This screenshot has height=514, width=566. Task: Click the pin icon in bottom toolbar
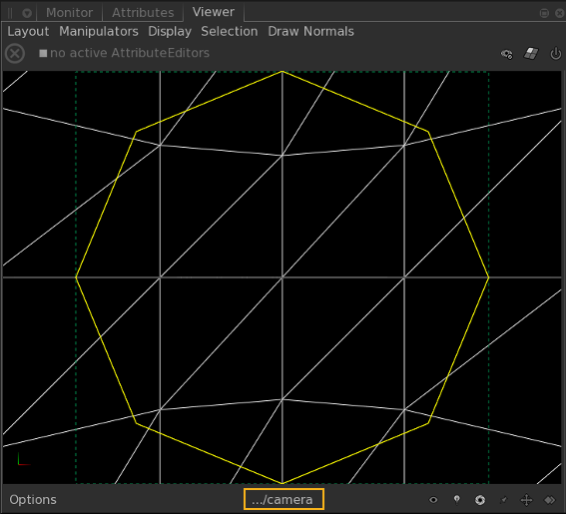click(504, 500)
